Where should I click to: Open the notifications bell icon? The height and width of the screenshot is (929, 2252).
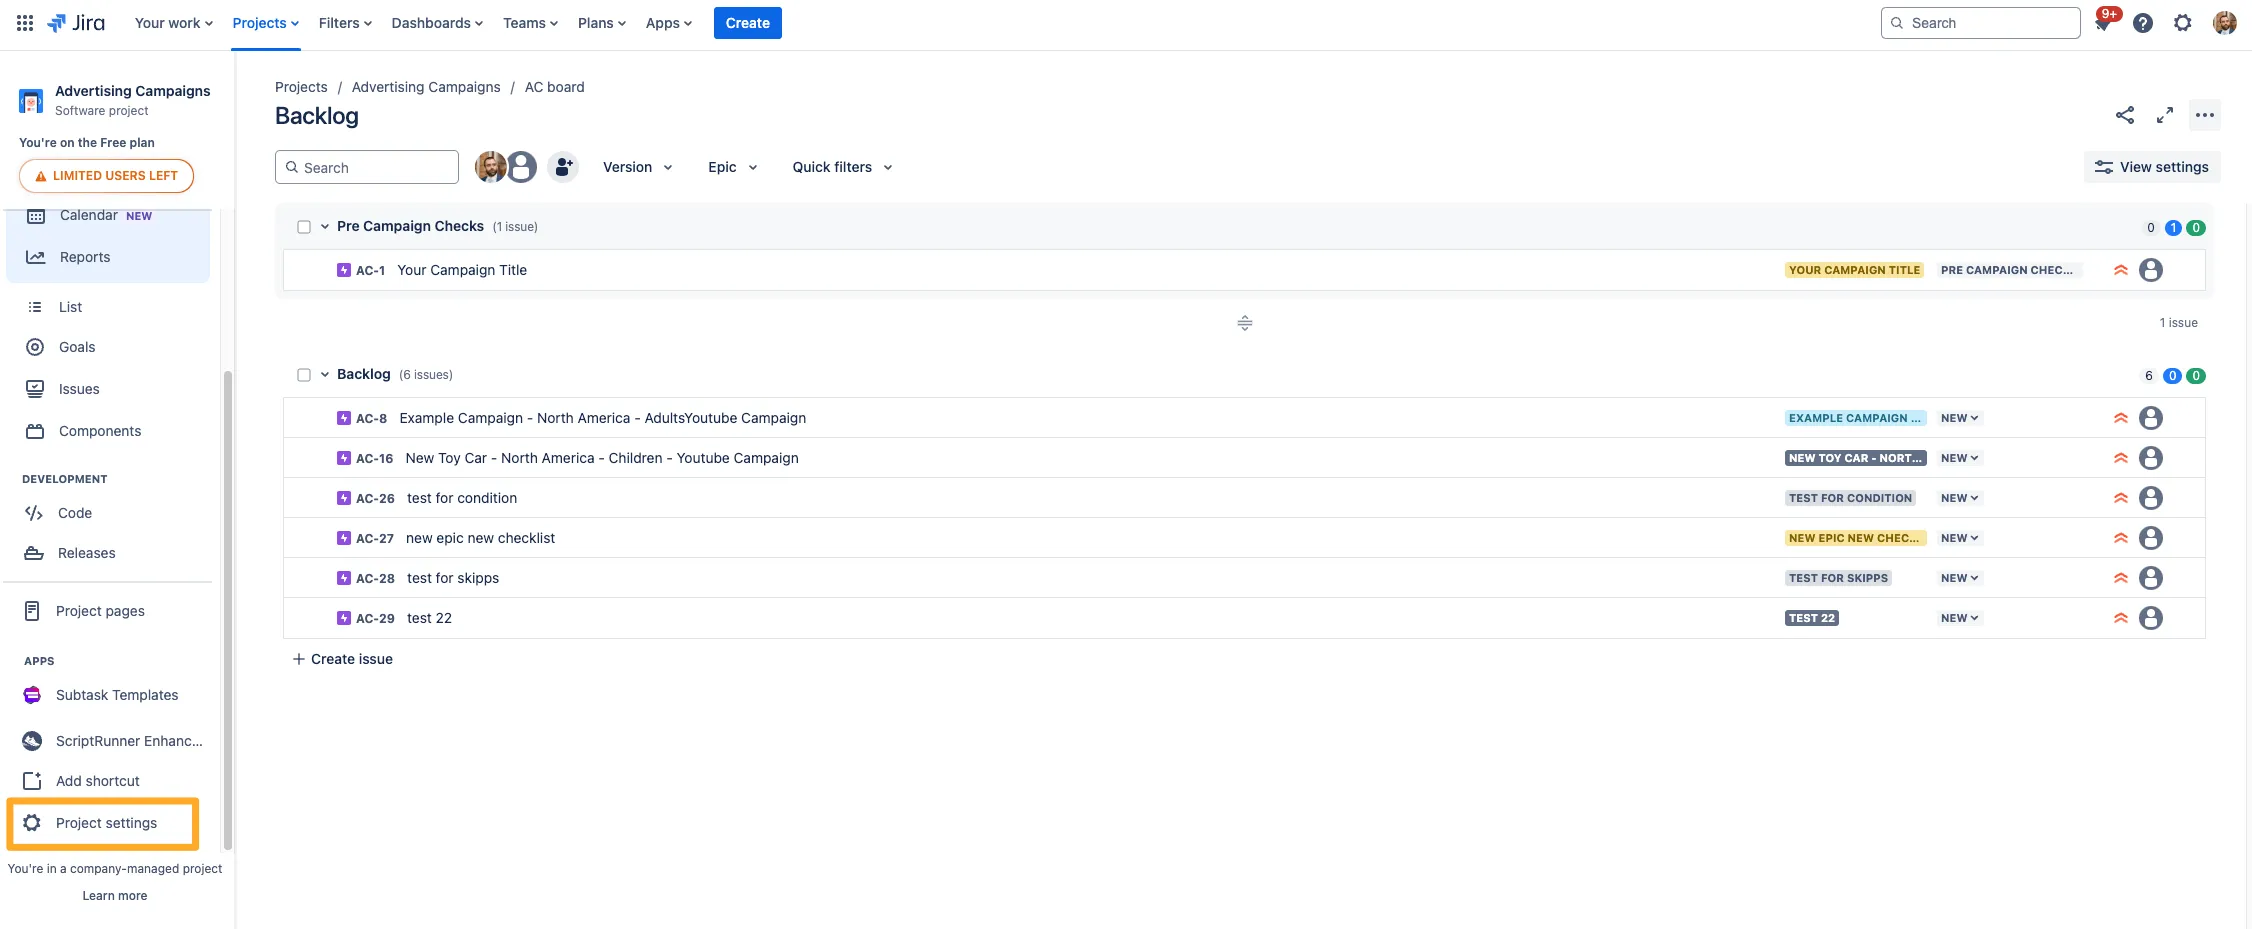point(2102,24)
